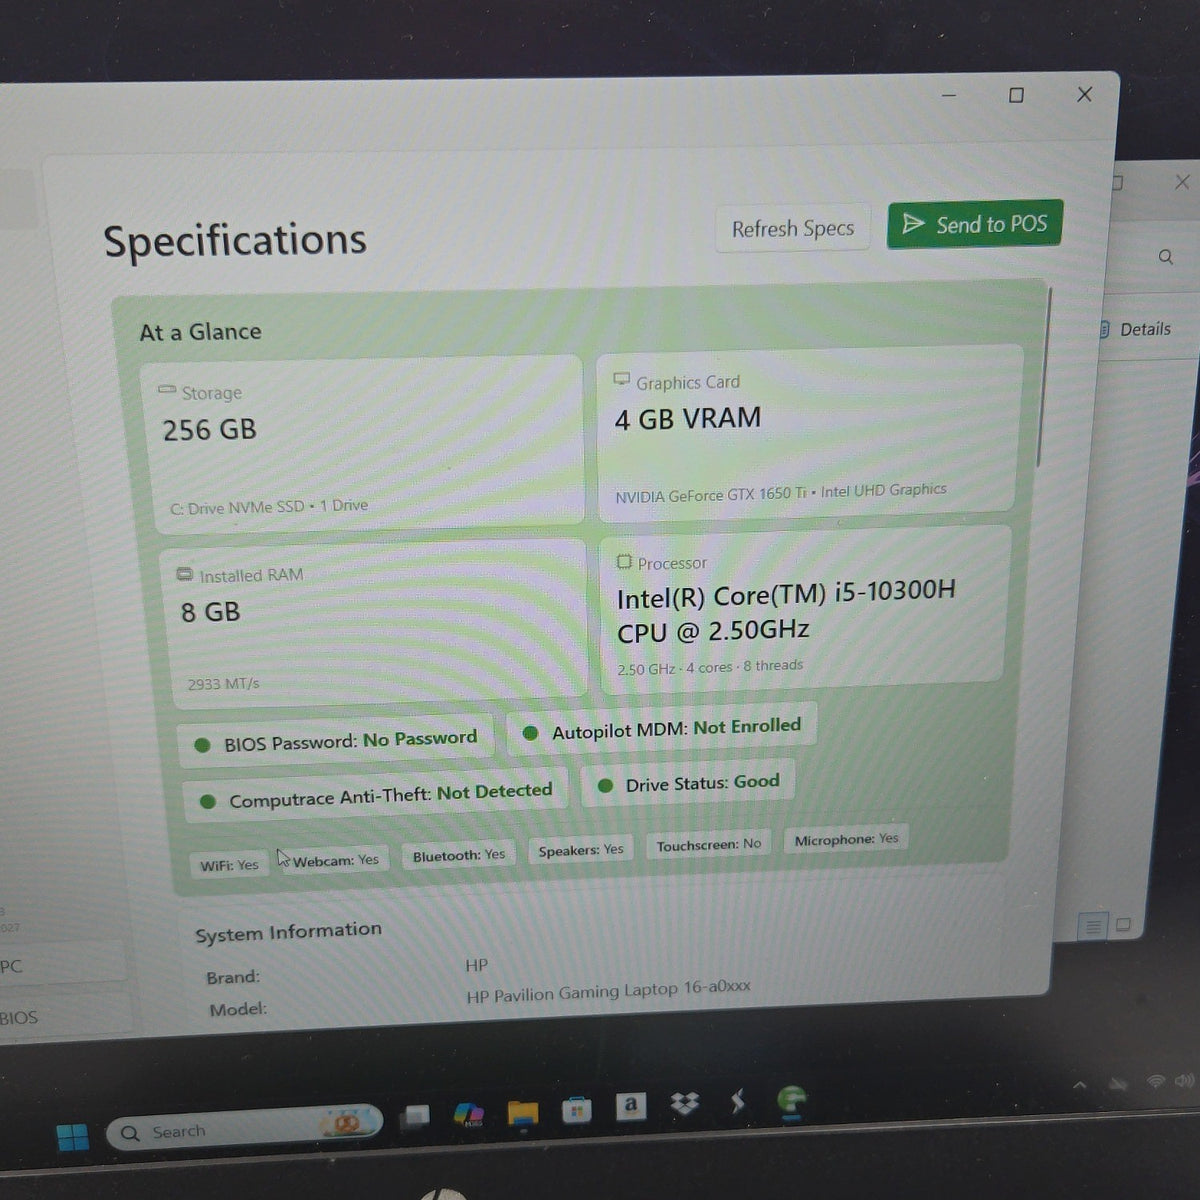Click the search icon in the background window
Screen dimensions: 1200x1200
1166,257
